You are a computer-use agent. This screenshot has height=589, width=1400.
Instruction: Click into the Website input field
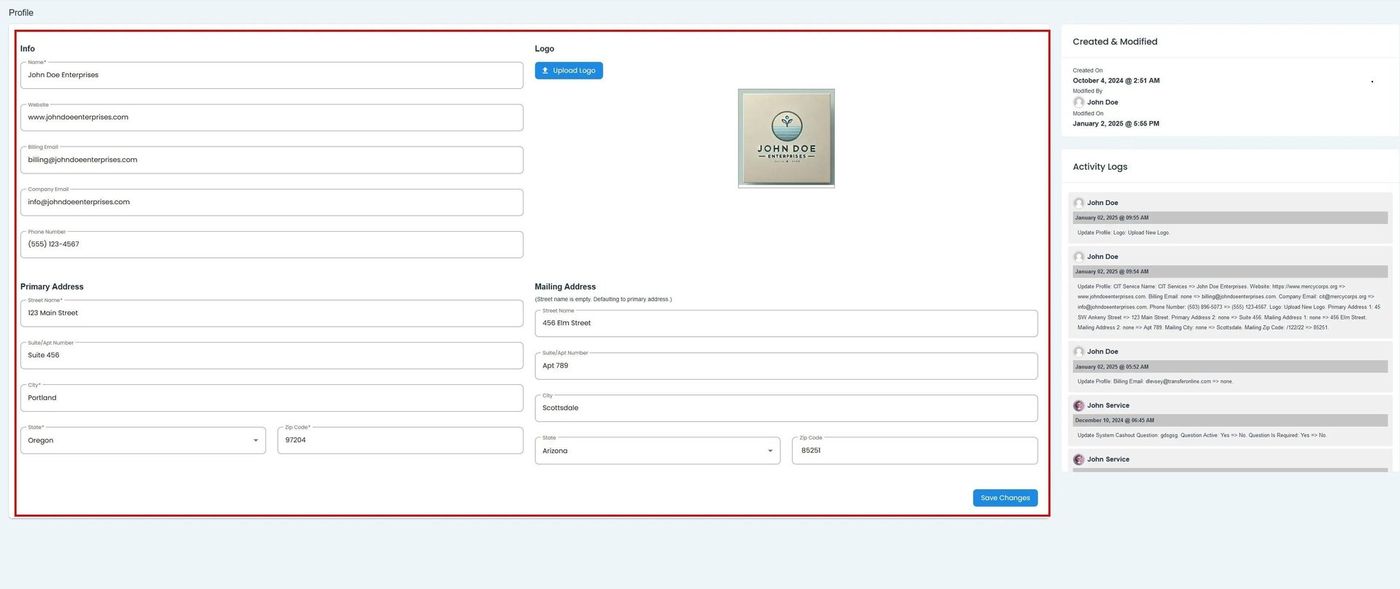click(x=271, y=118)
